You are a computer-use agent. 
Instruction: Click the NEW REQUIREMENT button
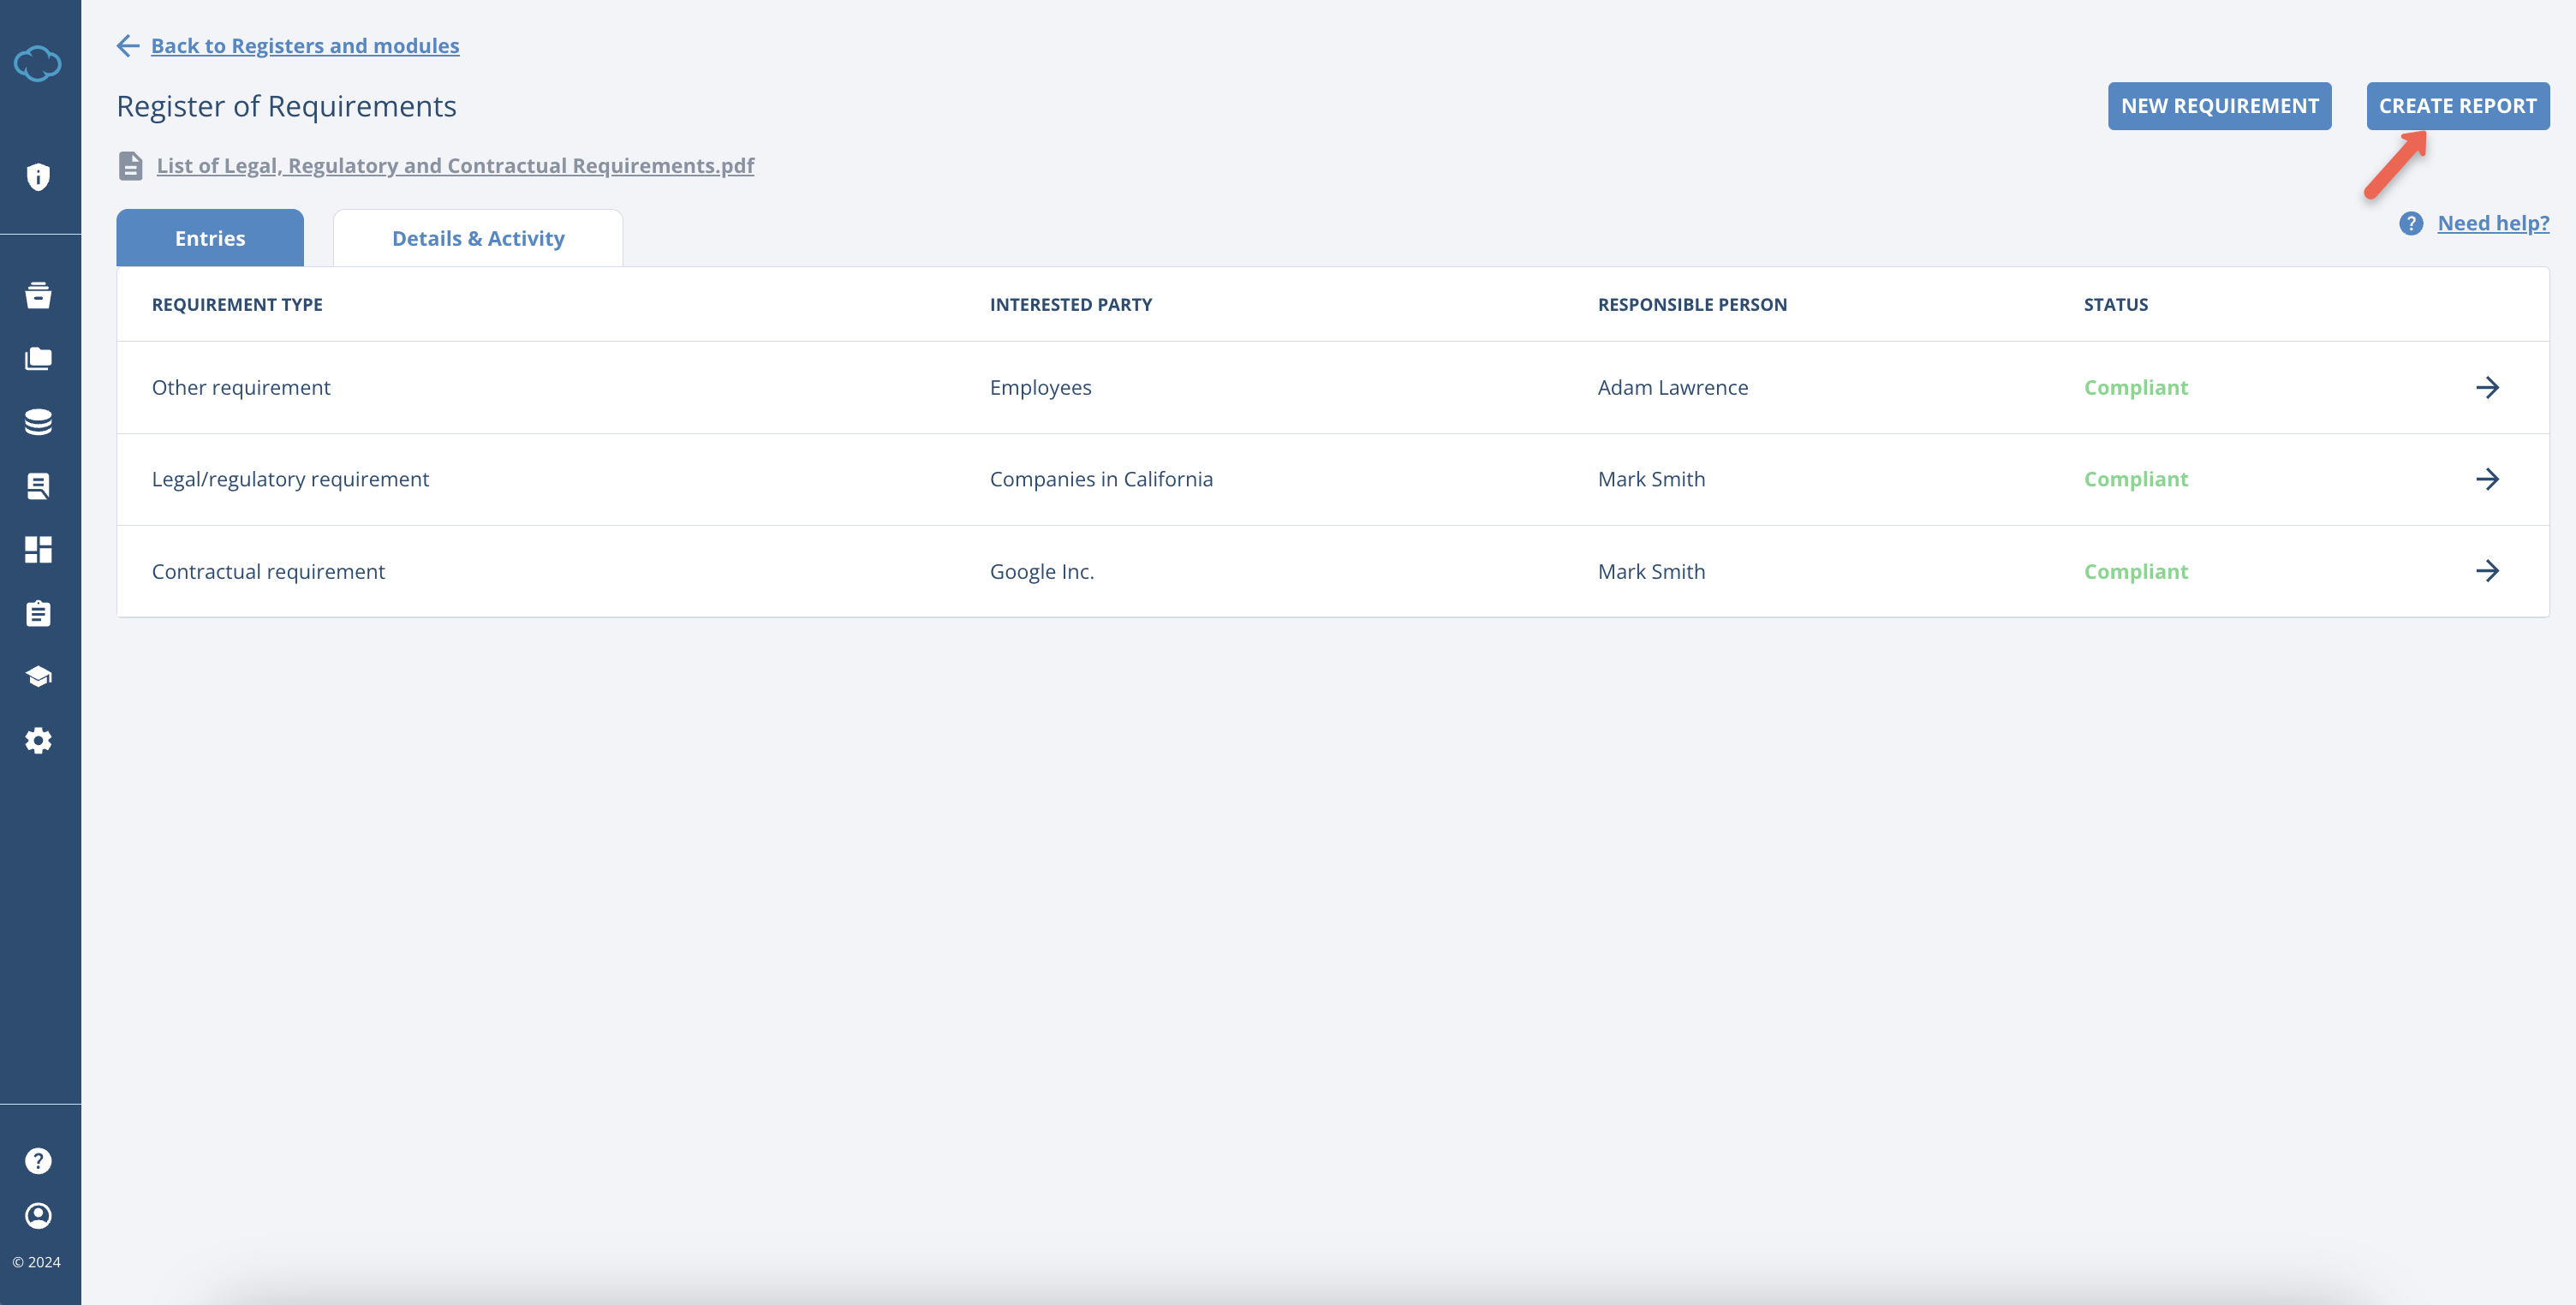click(2219, 106)
